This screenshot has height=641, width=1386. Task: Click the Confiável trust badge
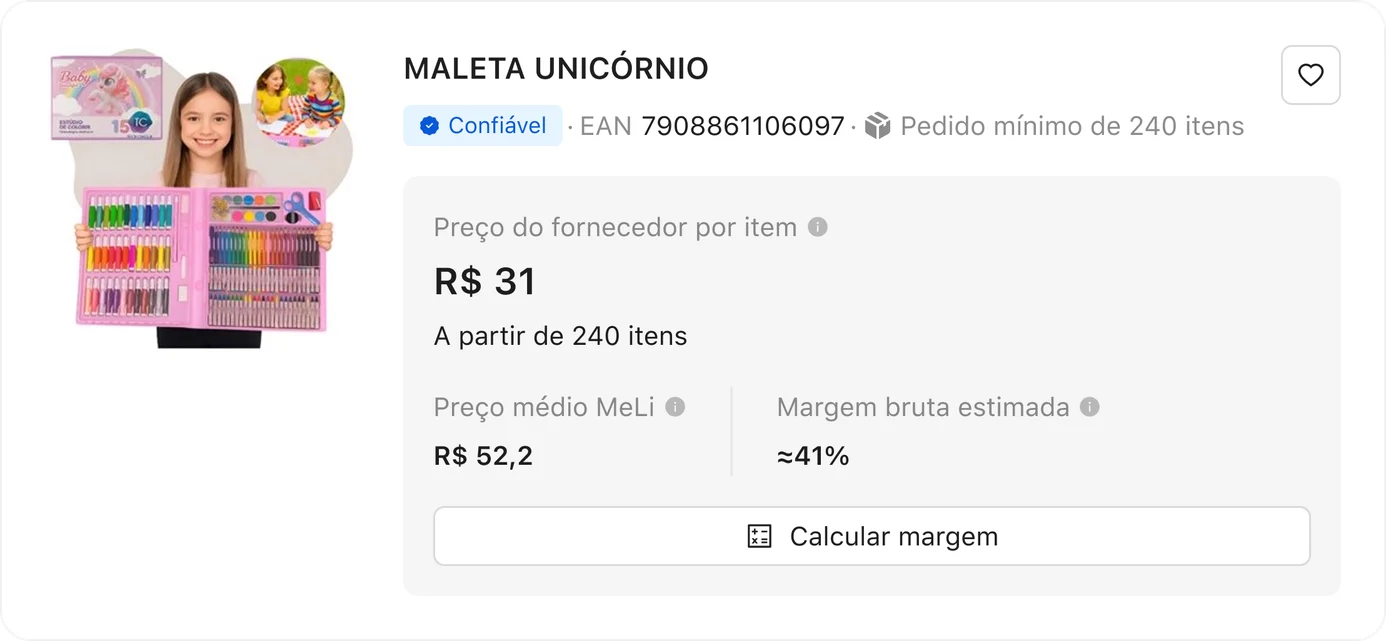coord(483,126)
